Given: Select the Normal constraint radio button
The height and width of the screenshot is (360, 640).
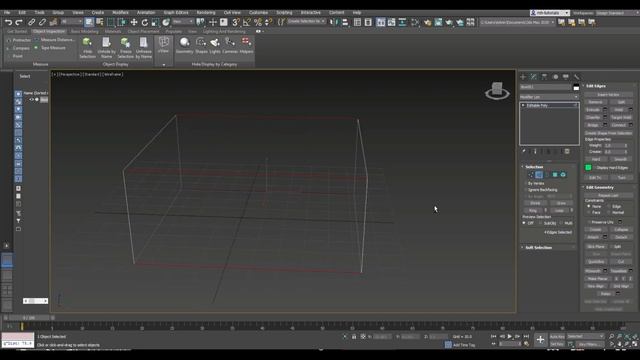Looking at the screenshot, I should click(x=609, y=213).
